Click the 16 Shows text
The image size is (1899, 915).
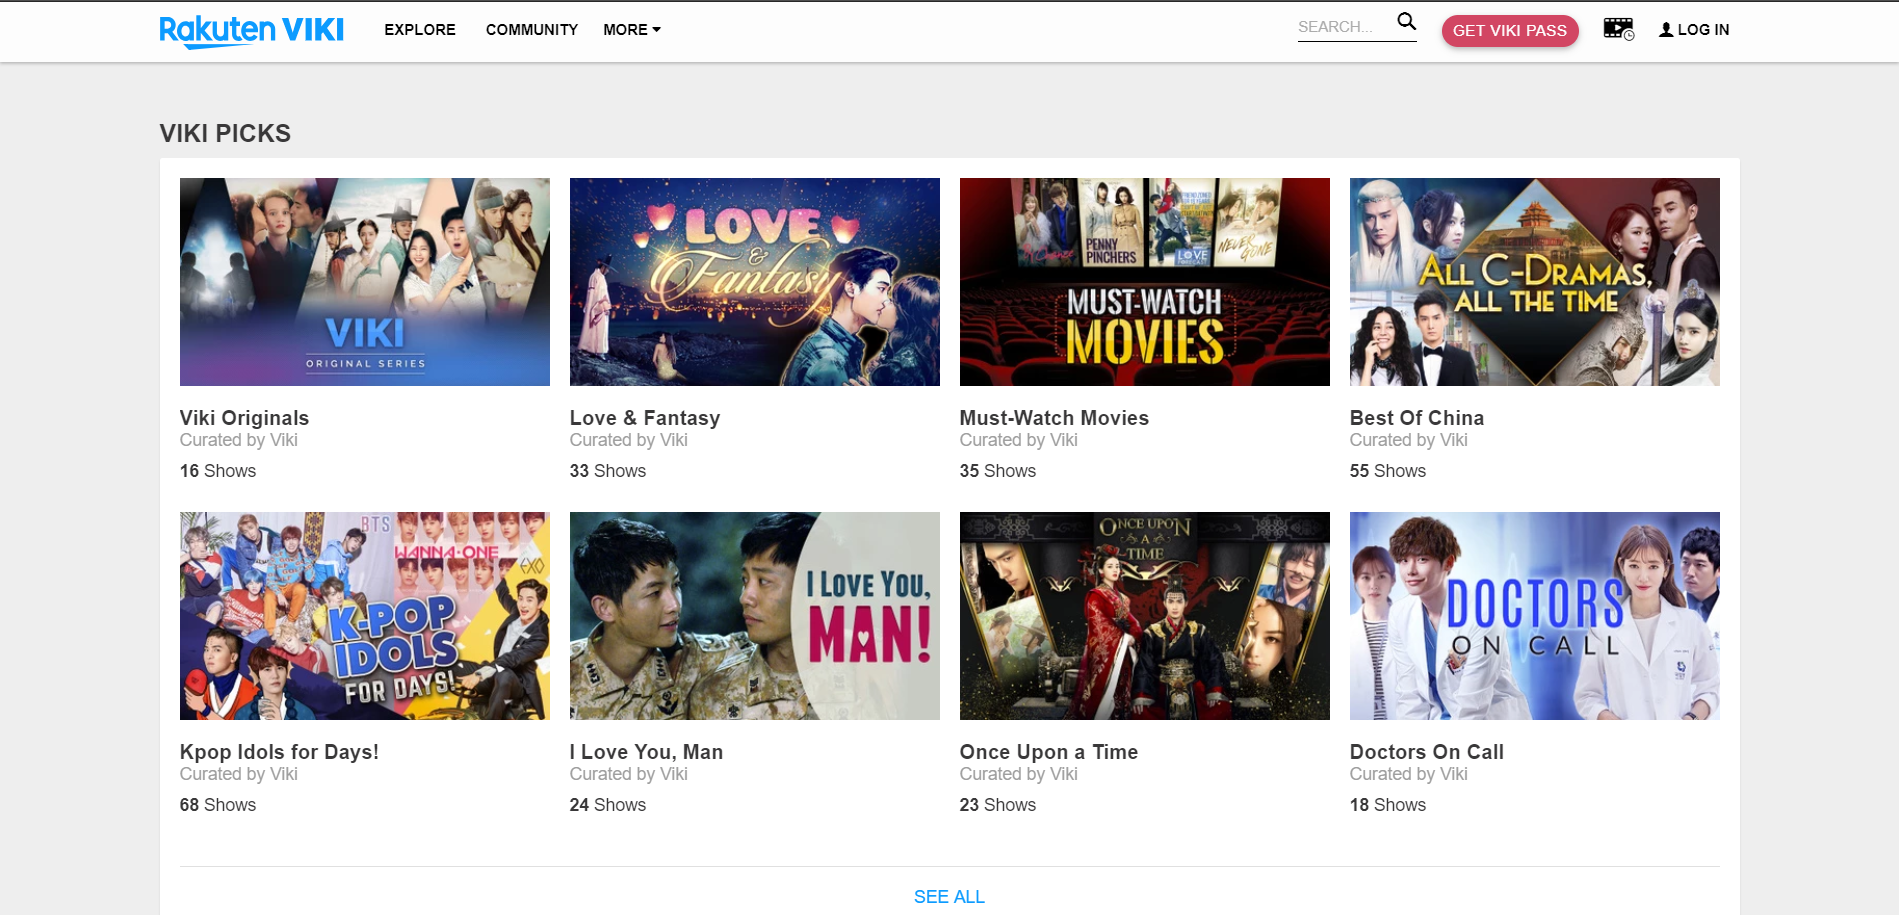coord(218,471)
